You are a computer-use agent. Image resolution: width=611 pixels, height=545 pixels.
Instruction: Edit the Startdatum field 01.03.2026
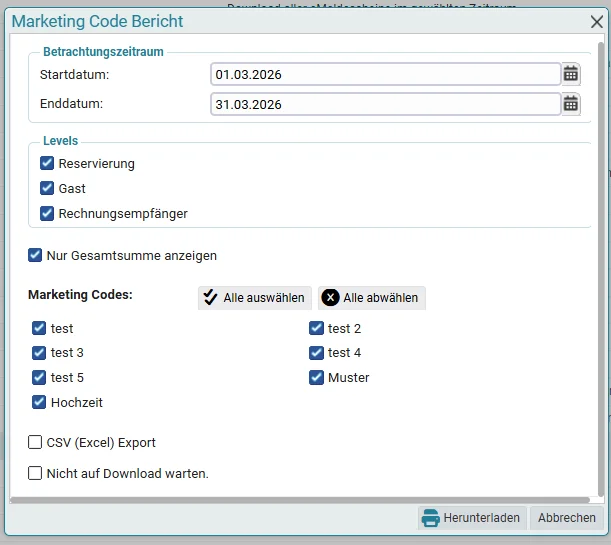point(385,74)
